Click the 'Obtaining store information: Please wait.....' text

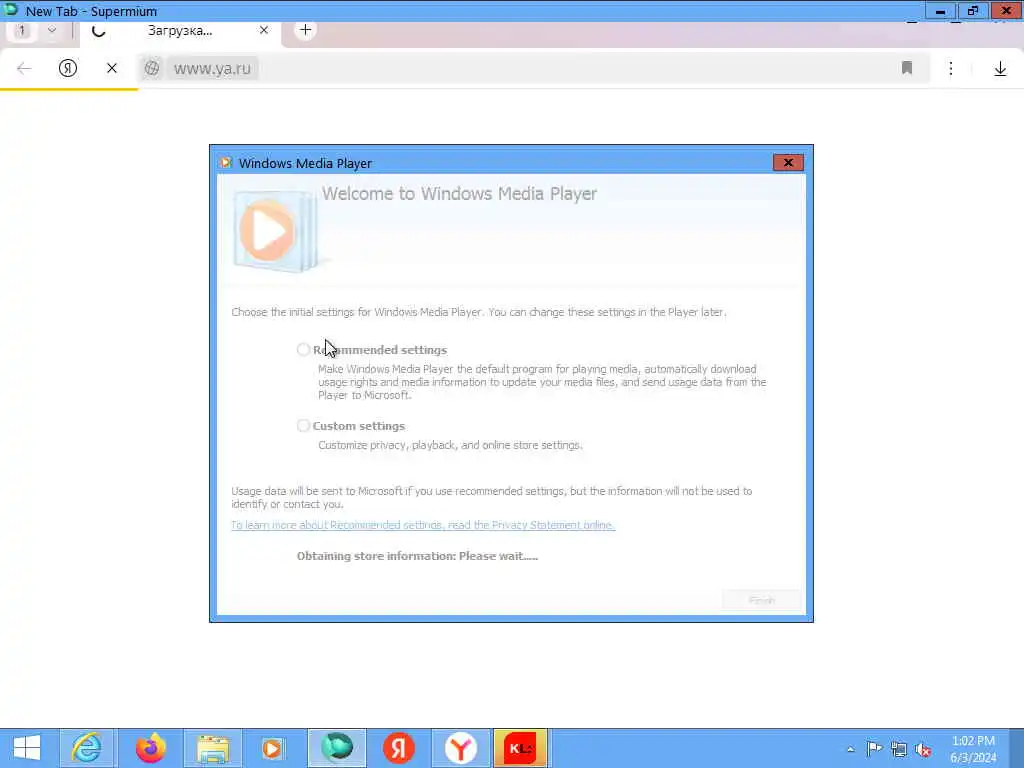417,556
